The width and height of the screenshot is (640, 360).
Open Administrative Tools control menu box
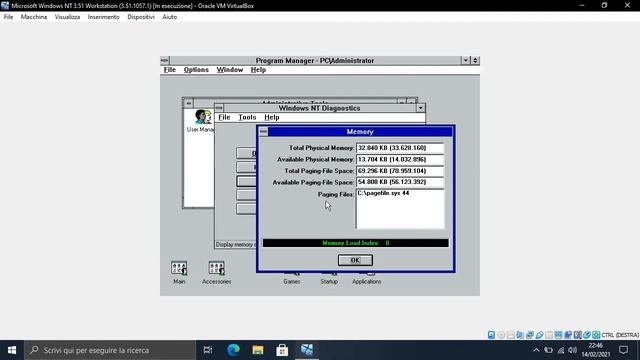188,103
